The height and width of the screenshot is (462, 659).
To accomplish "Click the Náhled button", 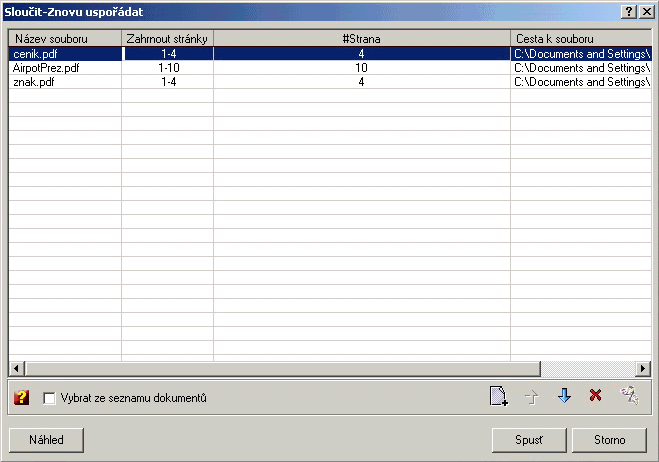I will click(x=46, y=440).
